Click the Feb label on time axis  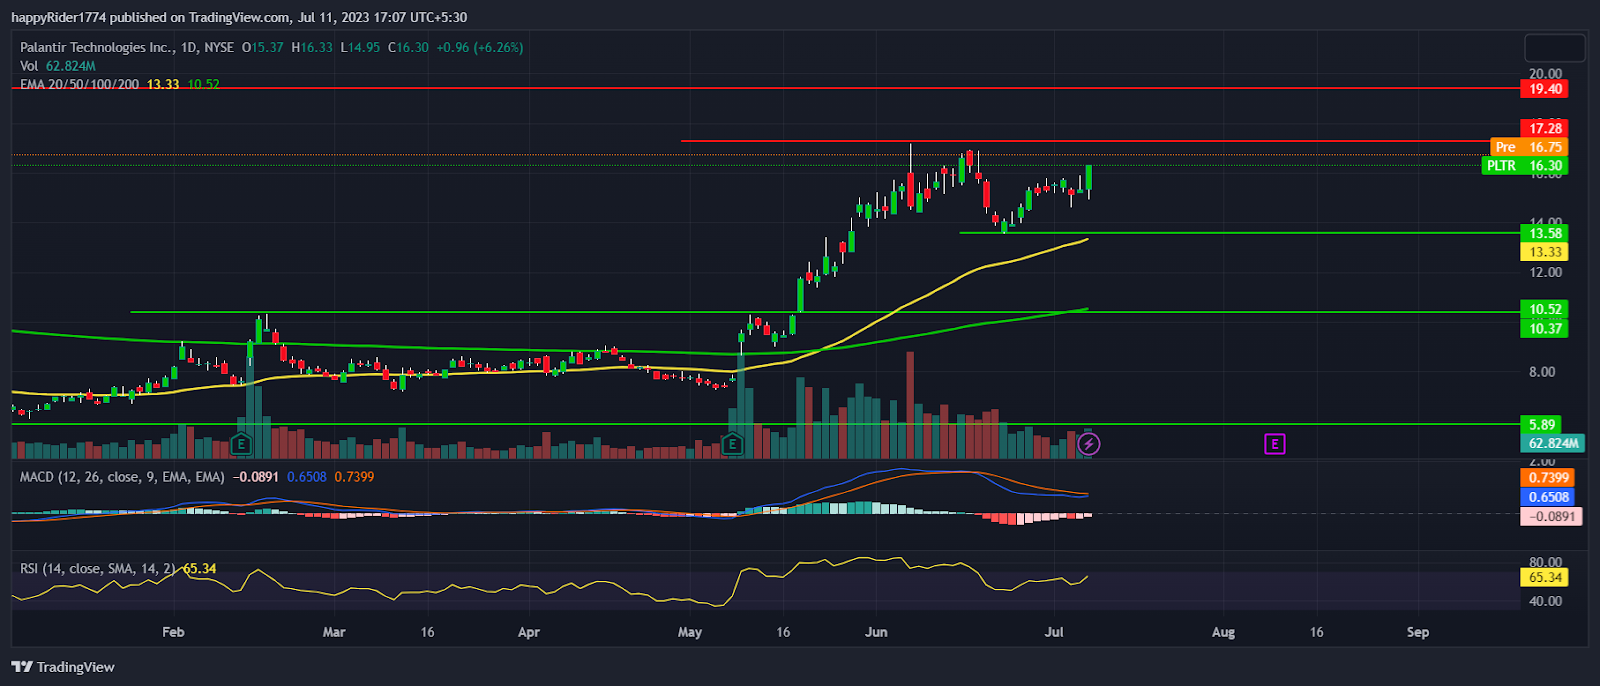pyautogui.click(x=173, y=632)
